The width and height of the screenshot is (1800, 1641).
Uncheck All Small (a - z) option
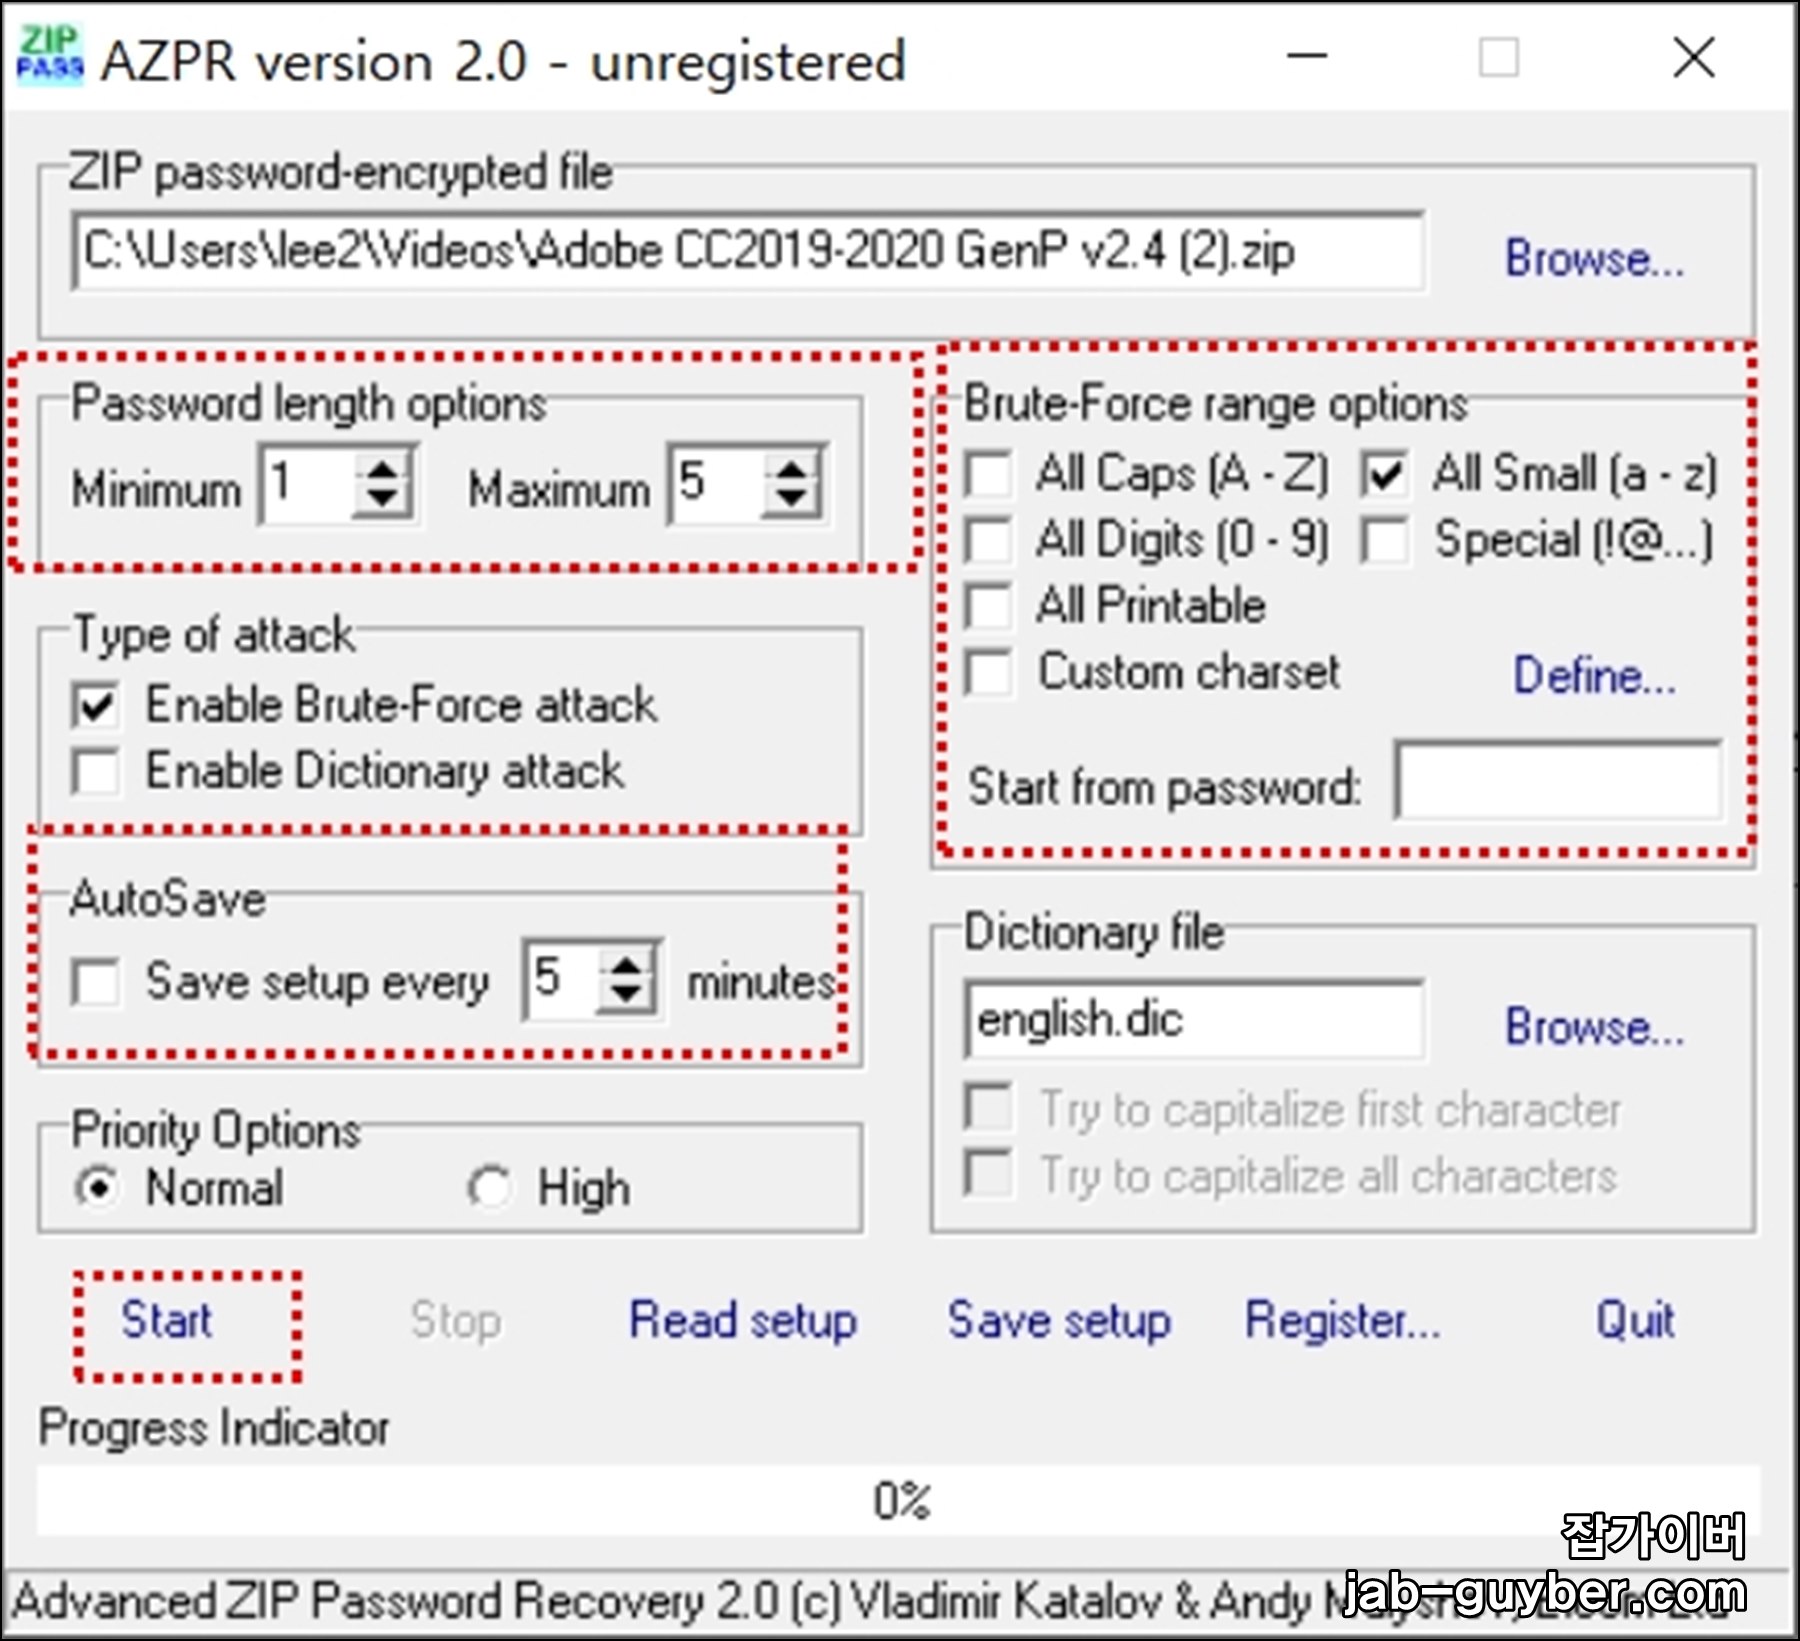[x=1385, y=474]
